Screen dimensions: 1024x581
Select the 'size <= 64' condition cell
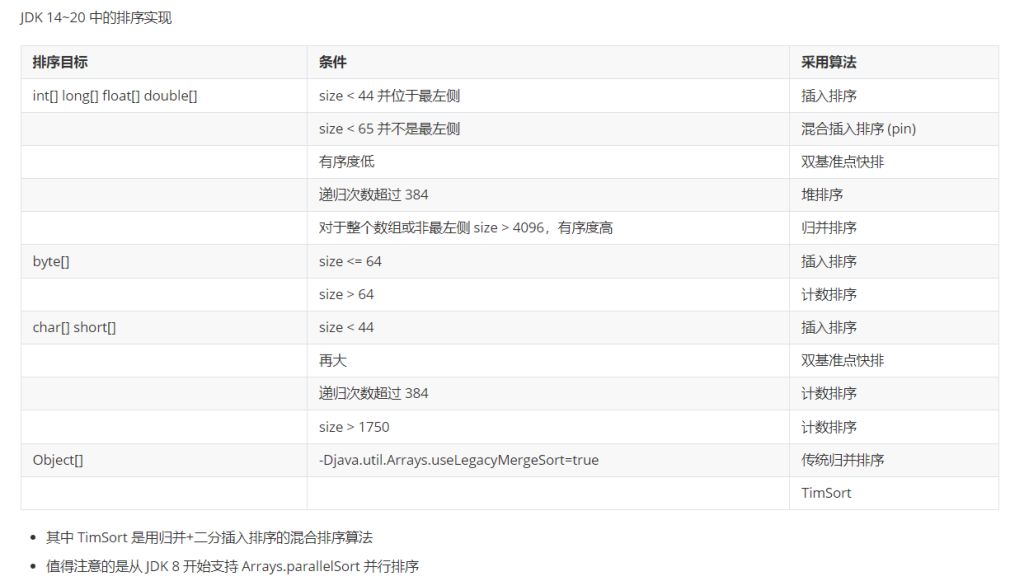pos(350,261)
